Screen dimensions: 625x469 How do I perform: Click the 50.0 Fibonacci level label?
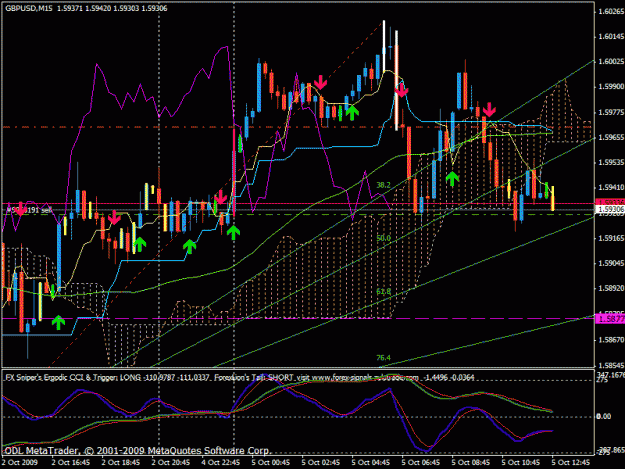[383, 238]
